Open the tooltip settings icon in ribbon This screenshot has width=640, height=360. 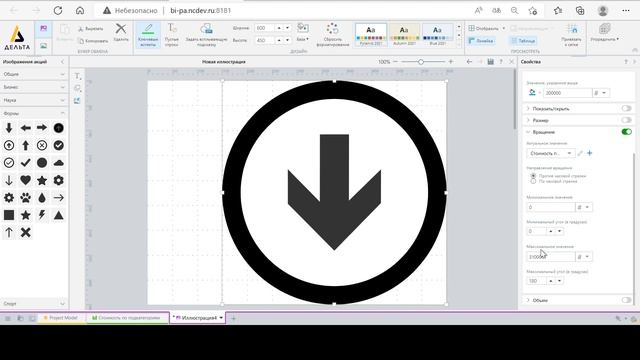[207, 29]
